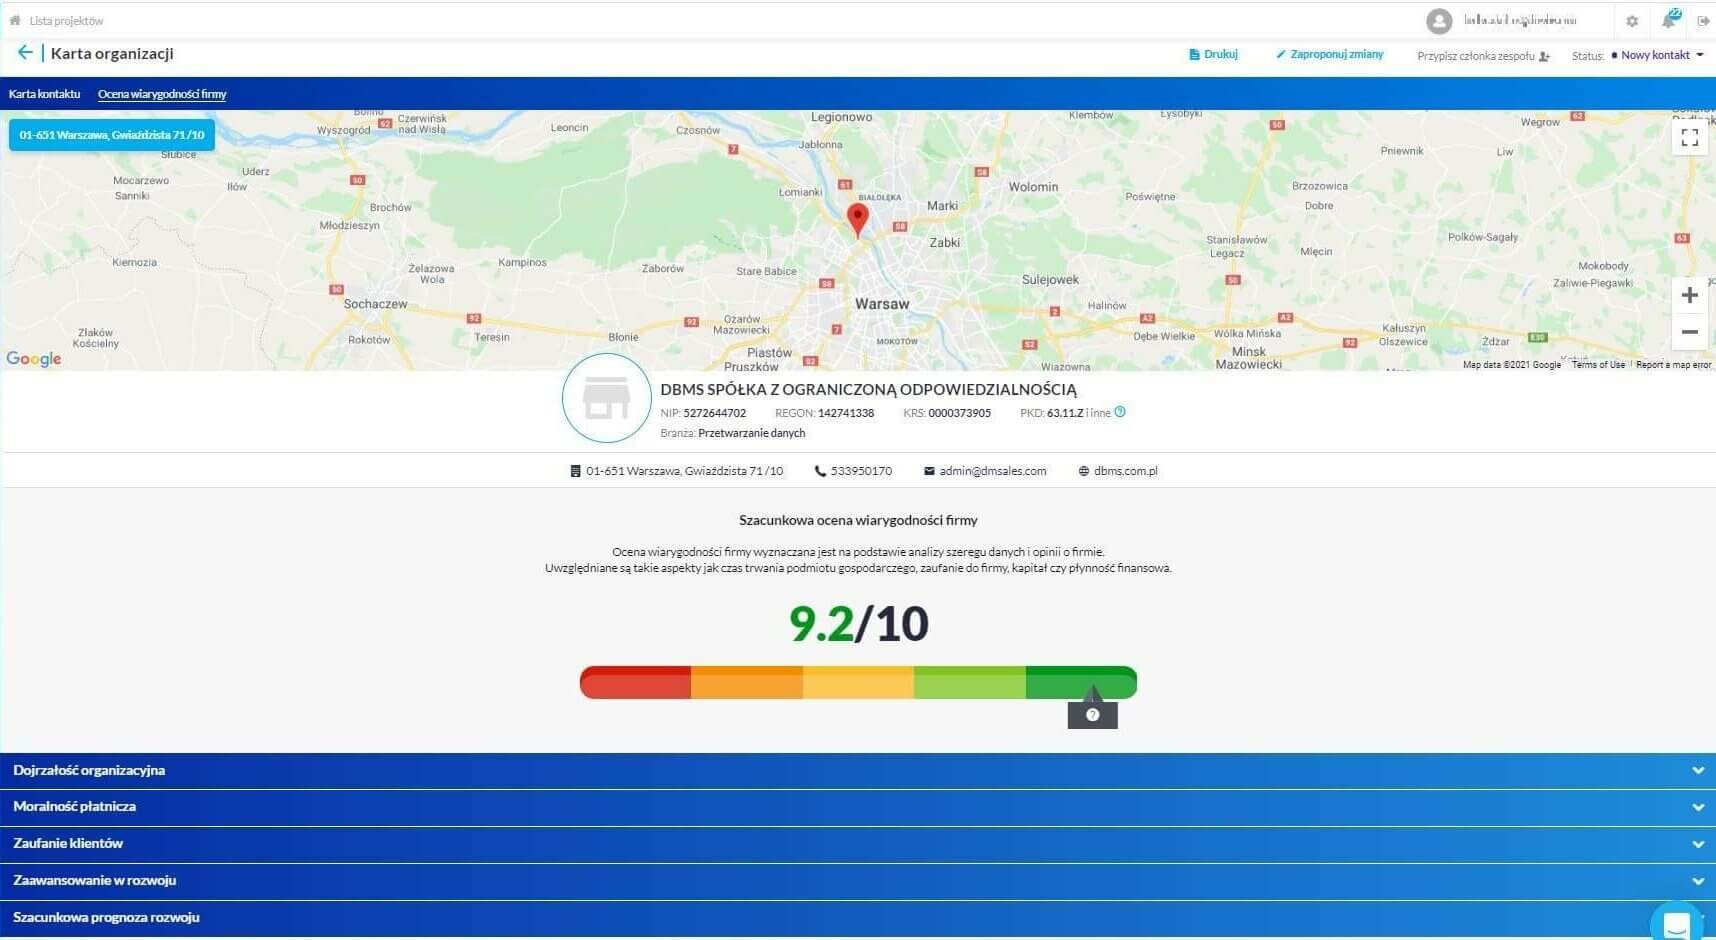
Task: Expand Dojrzałość organizacyjna section
Action: 858,771
